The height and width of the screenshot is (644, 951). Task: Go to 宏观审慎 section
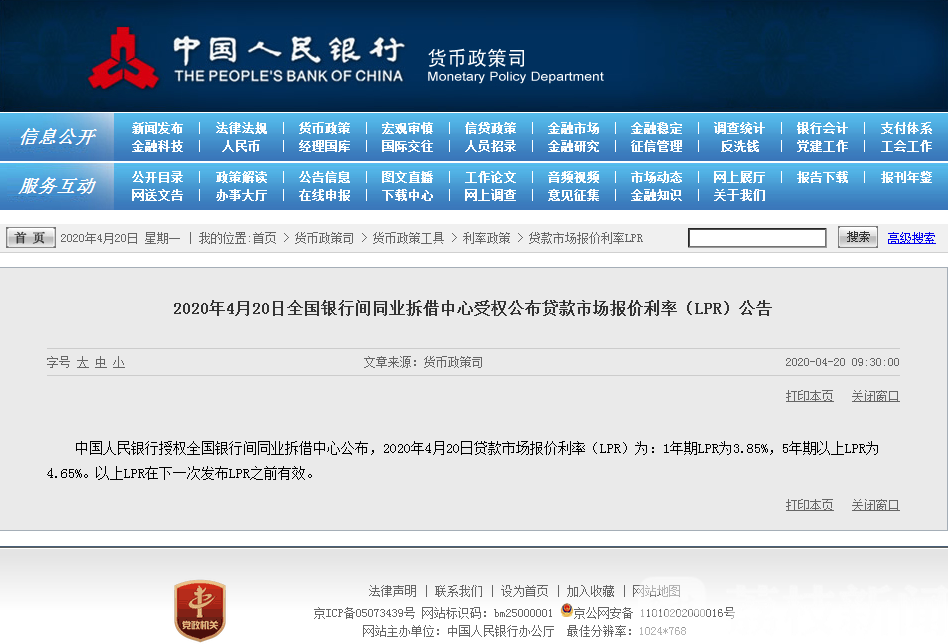tap(407, 129)
